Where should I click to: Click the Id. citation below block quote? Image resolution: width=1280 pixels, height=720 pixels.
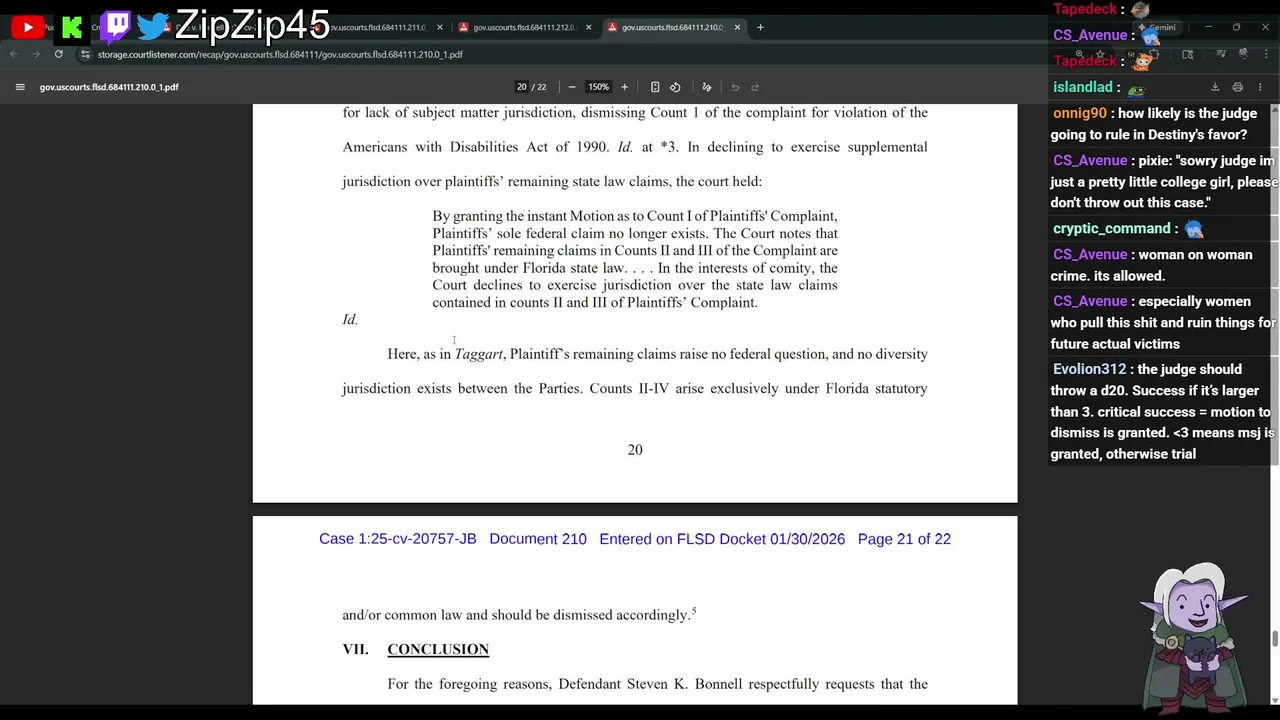click(x=350, y=320)
